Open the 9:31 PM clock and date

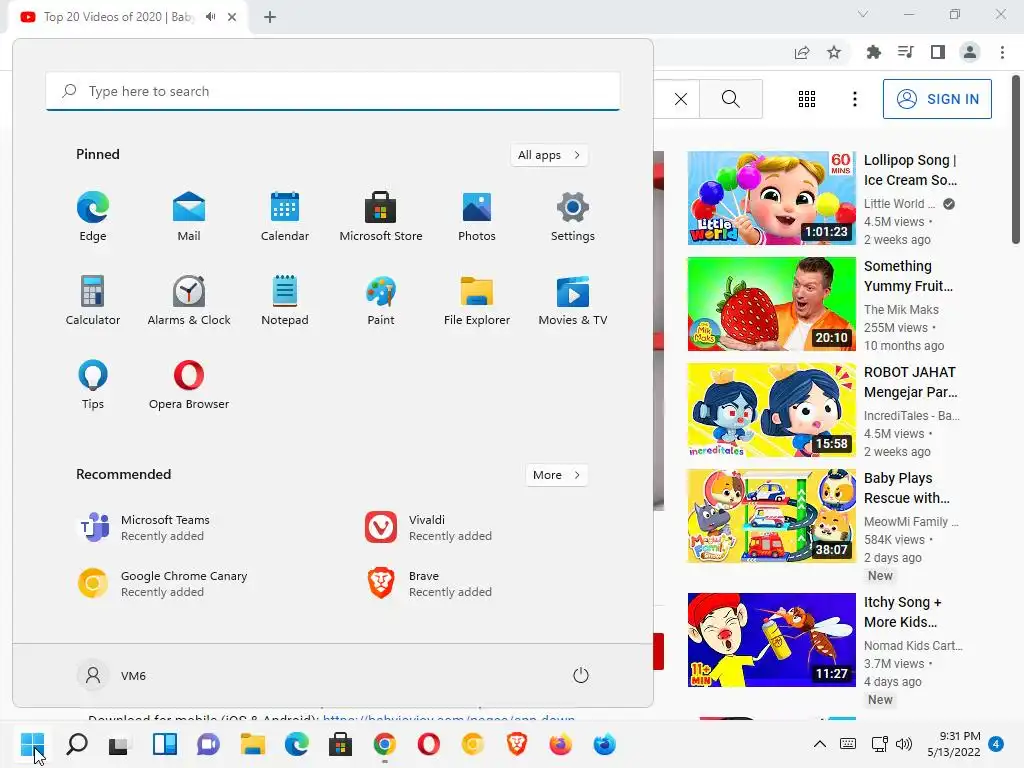click(953, 744)
